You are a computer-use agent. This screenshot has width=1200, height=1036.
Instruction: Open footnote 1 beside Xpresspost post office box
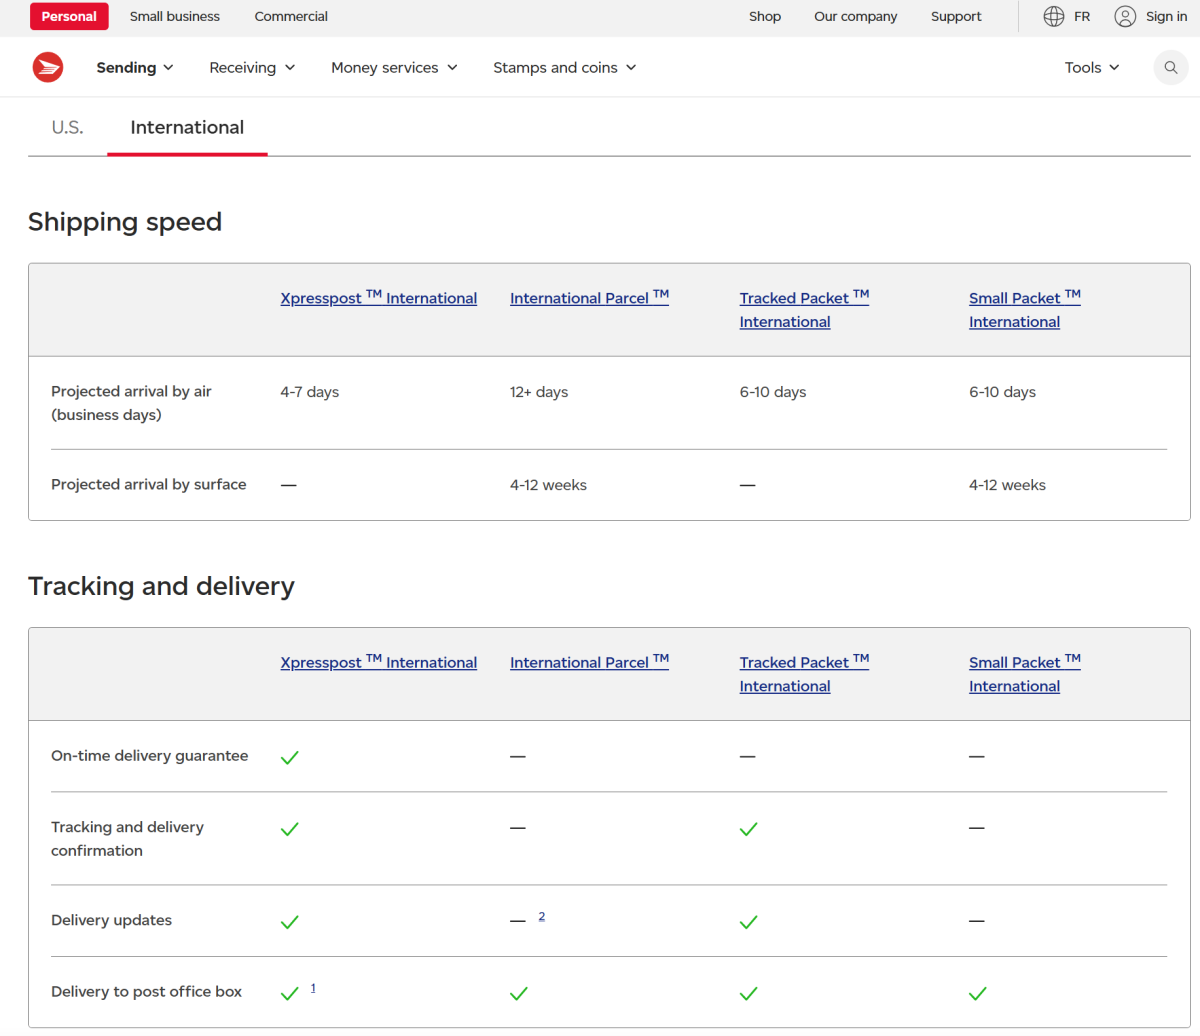tap(313, 988)
